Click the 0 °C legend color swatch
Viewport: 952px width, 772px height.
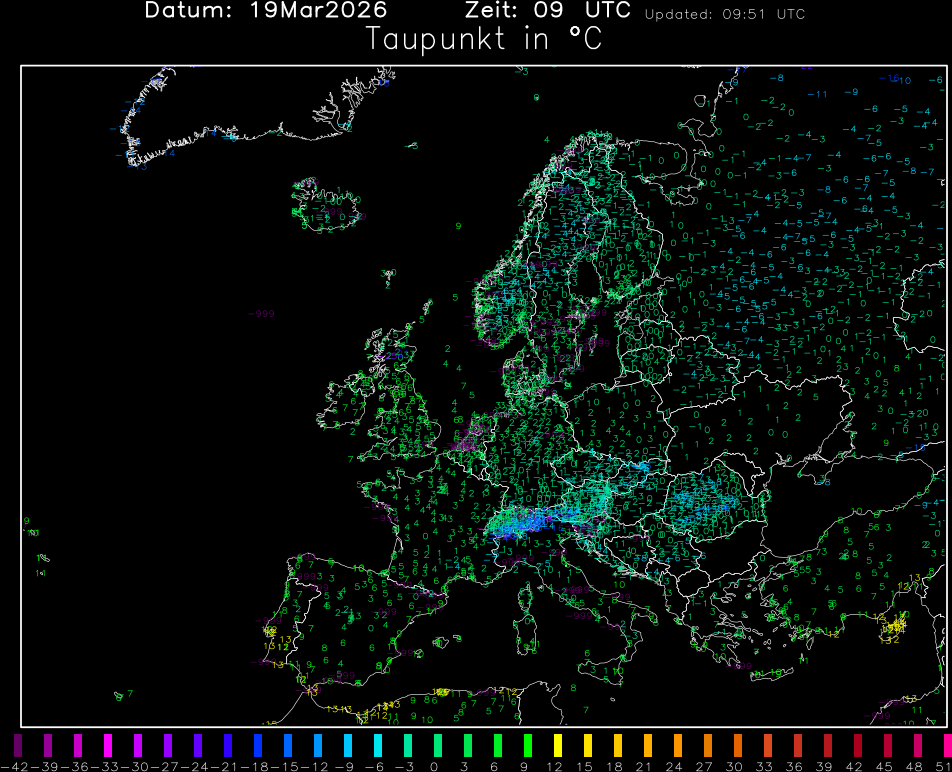tap(437, 746)
